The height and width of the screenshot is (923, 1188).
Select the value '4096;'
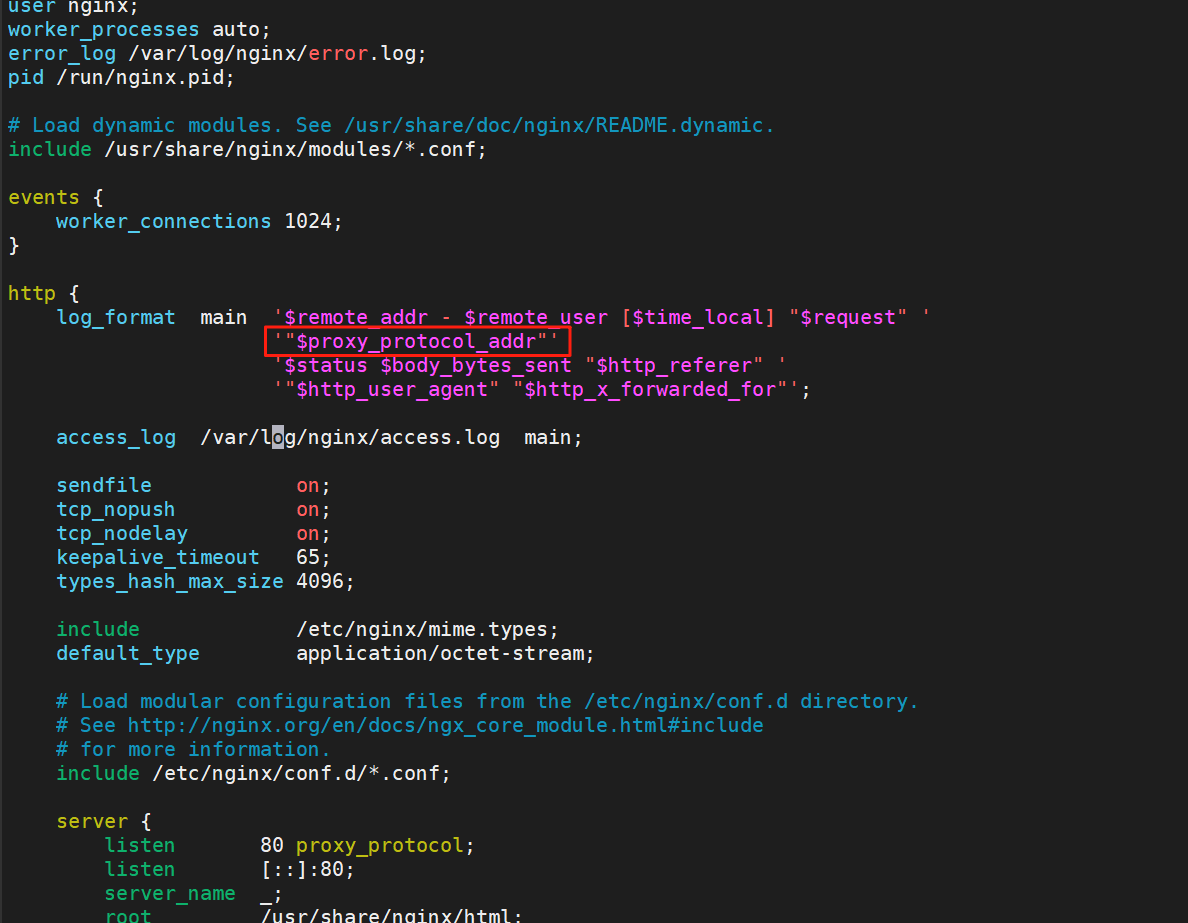(x=326, y=582)
